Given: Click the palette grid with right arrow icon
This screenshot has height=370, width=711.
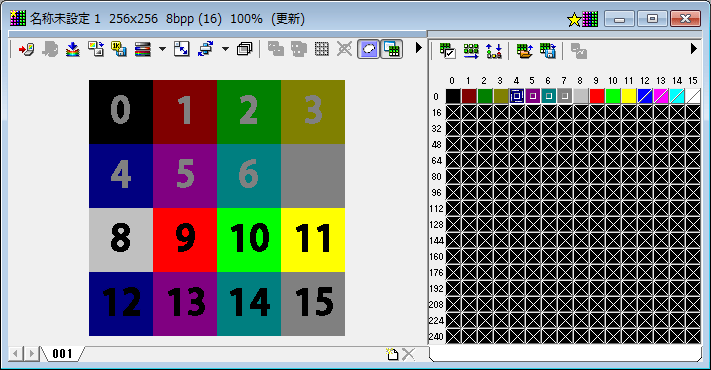Looking at the screenshot, I should tap(471, 51).
